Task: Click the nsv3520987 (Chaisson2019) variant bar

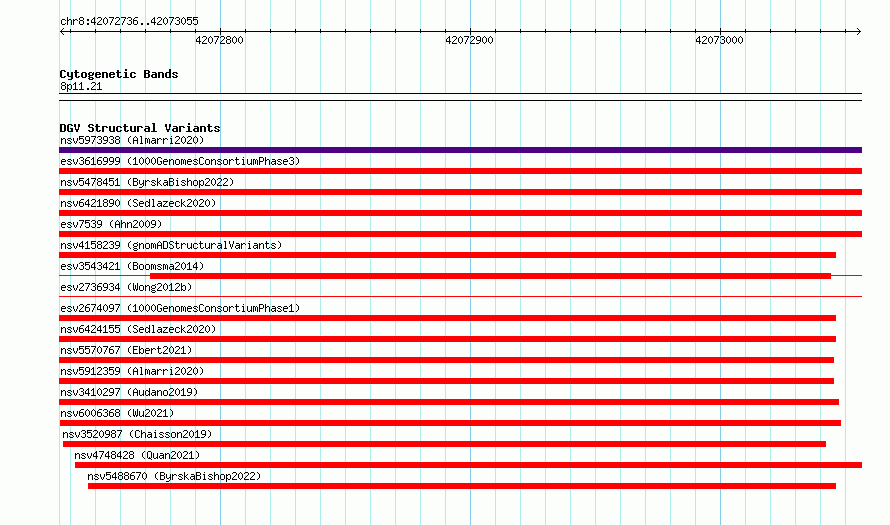Action: (444, 444)
